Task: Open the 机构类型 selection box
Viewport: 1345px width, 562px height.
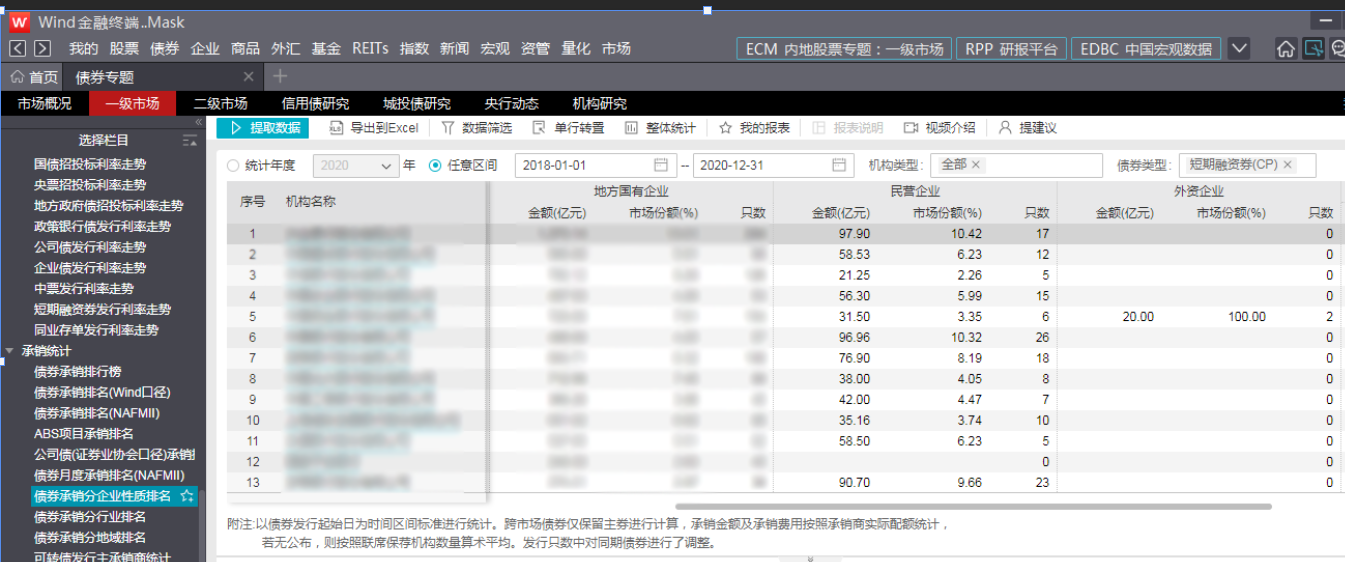Action: pyautogui.click(x=1016, y=166)
